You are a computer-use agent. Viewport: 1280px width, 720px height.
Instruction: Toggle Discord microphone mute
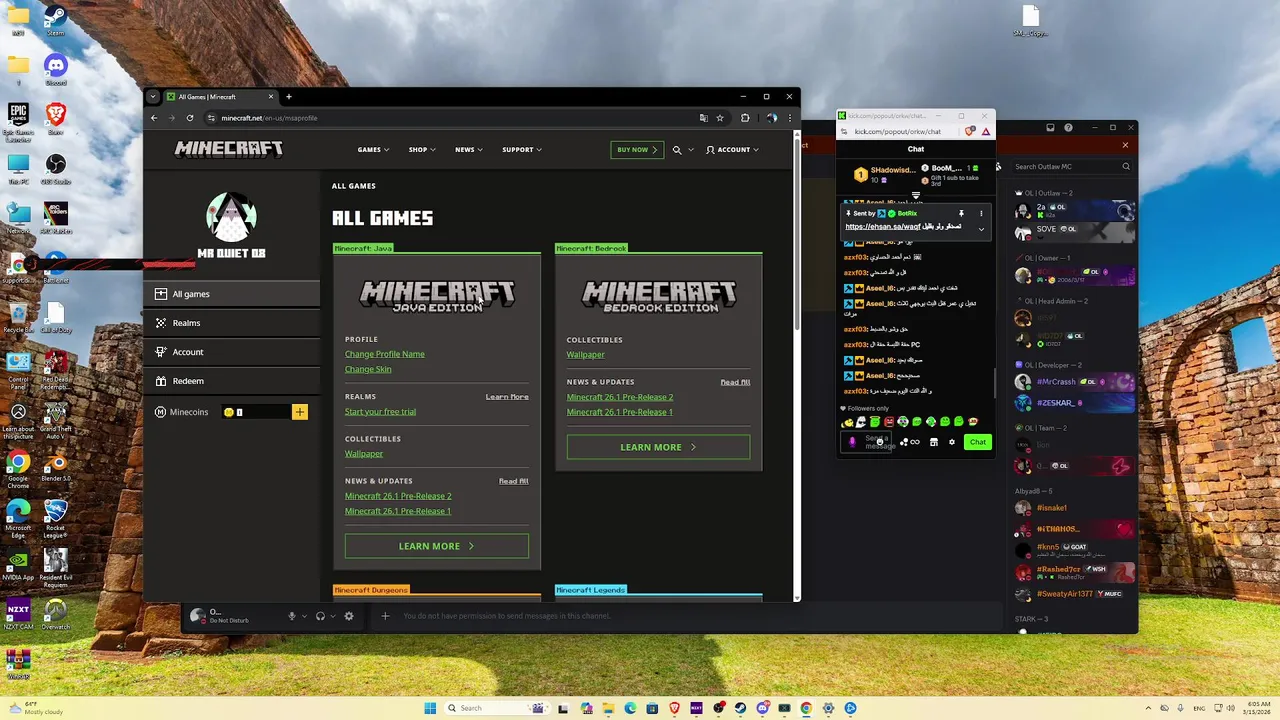[x=292, y=616]
